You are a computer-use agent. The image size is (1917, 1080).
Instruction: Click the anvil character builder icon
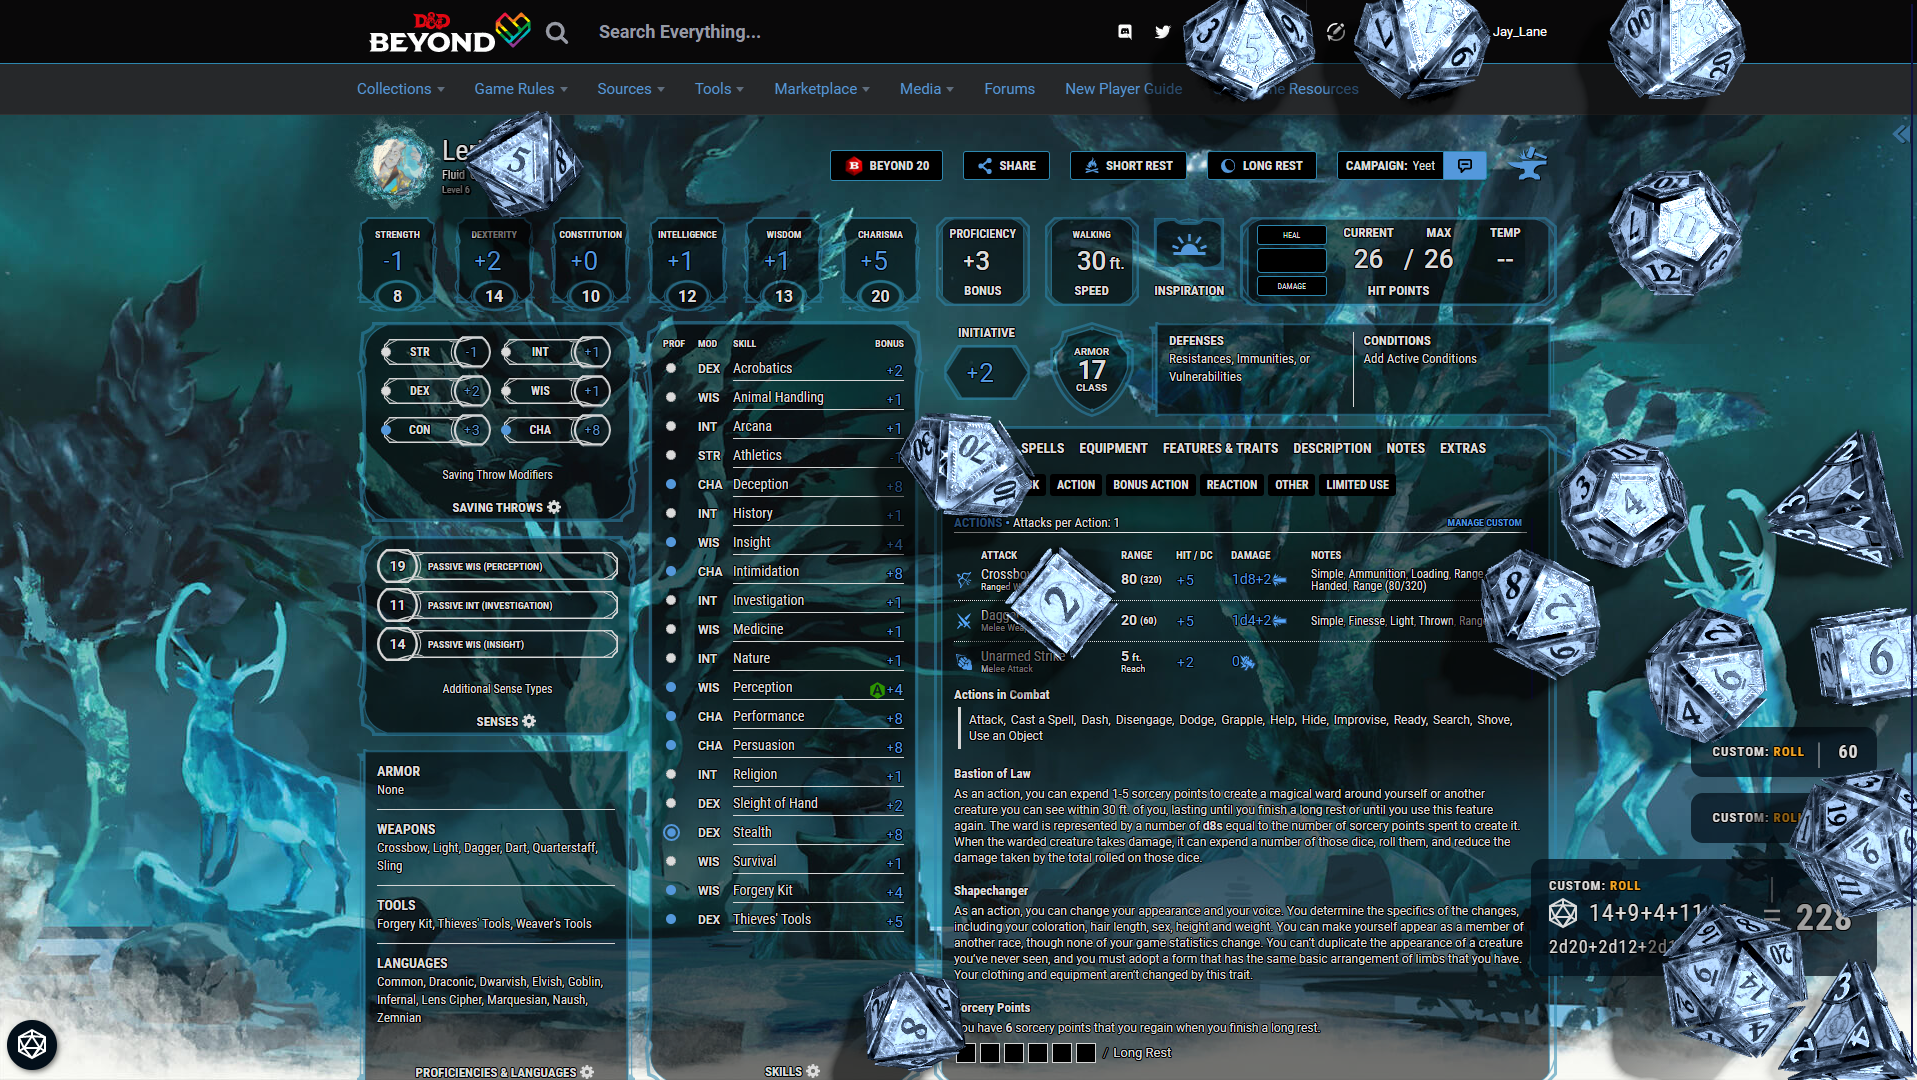(x=1528, y=164)
